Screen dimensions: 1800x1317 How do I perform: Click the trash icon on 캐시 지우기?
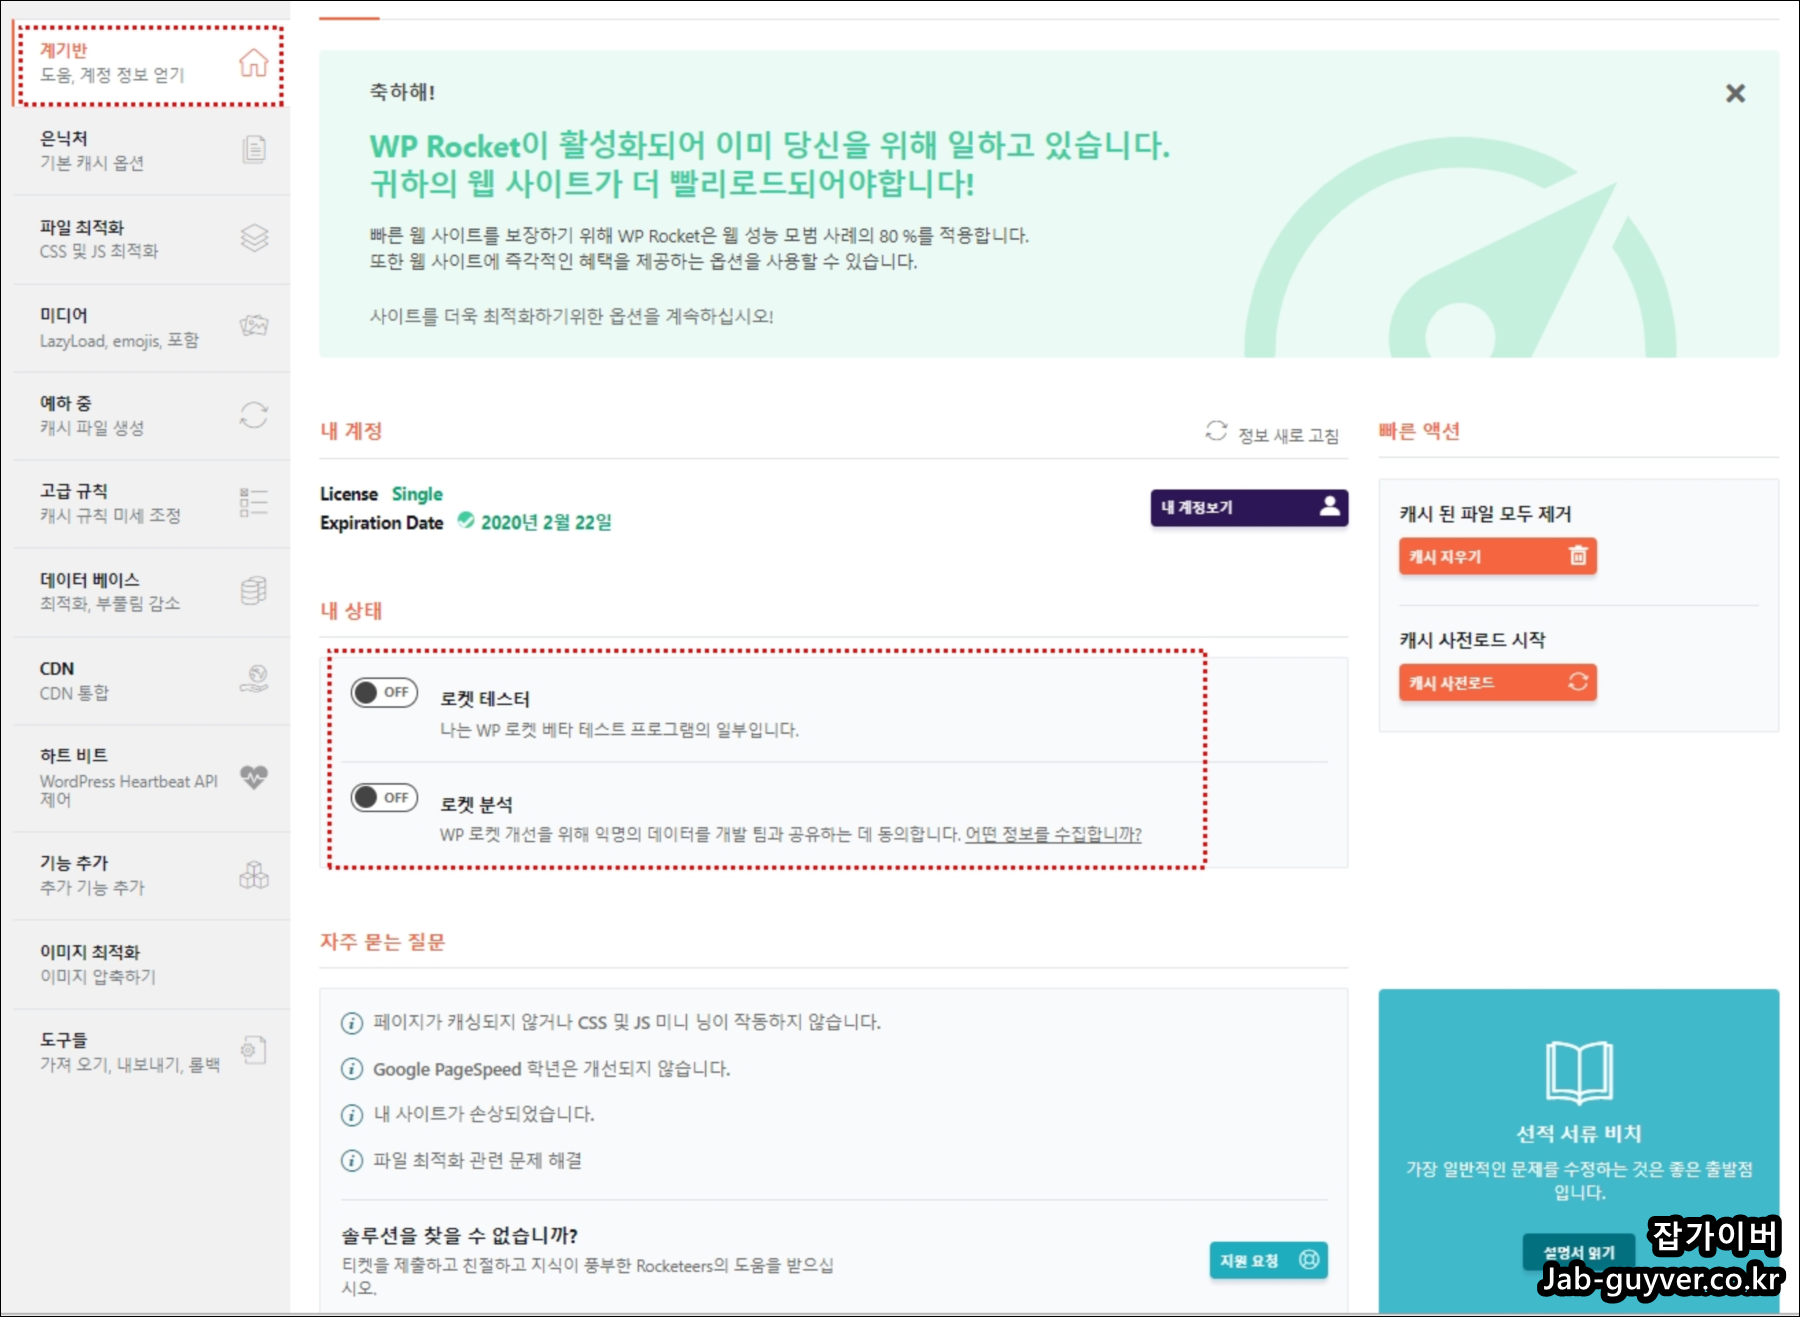click(1578, 555)
